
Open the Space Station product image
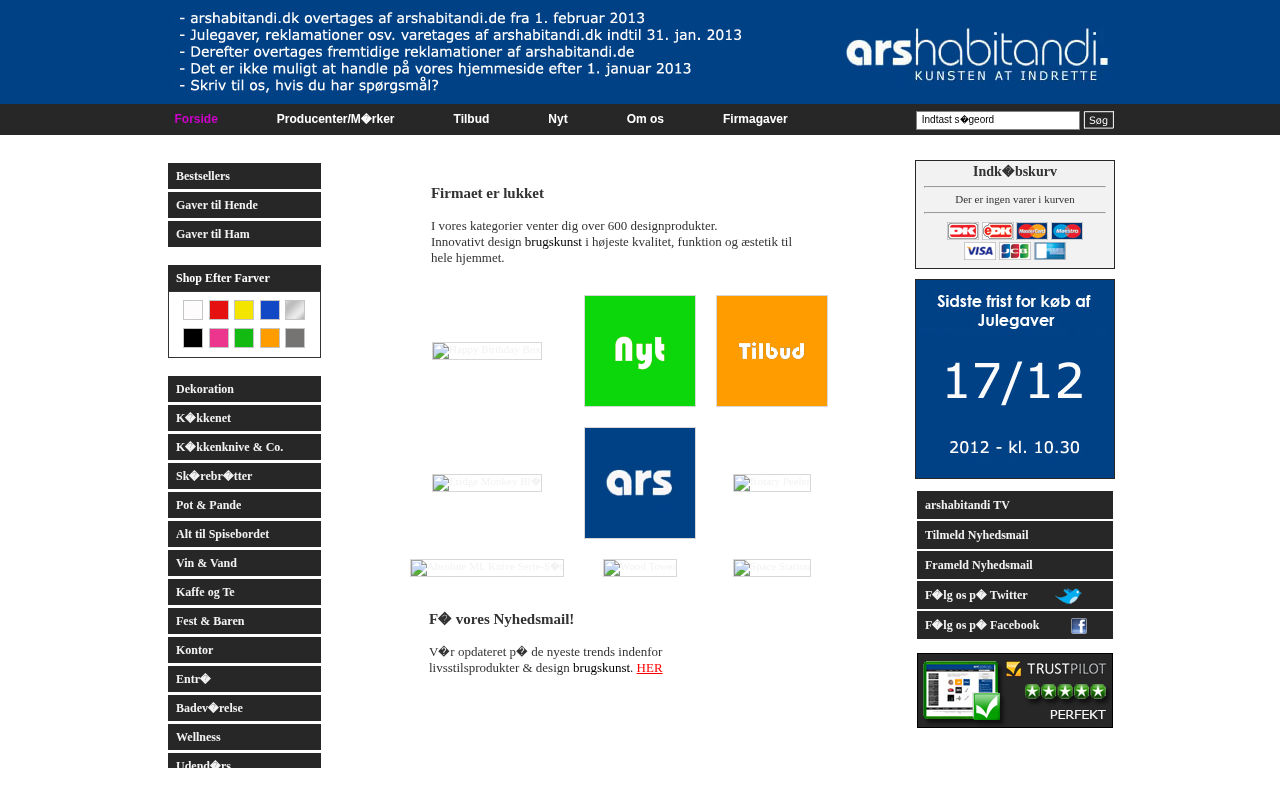point(772,568)
